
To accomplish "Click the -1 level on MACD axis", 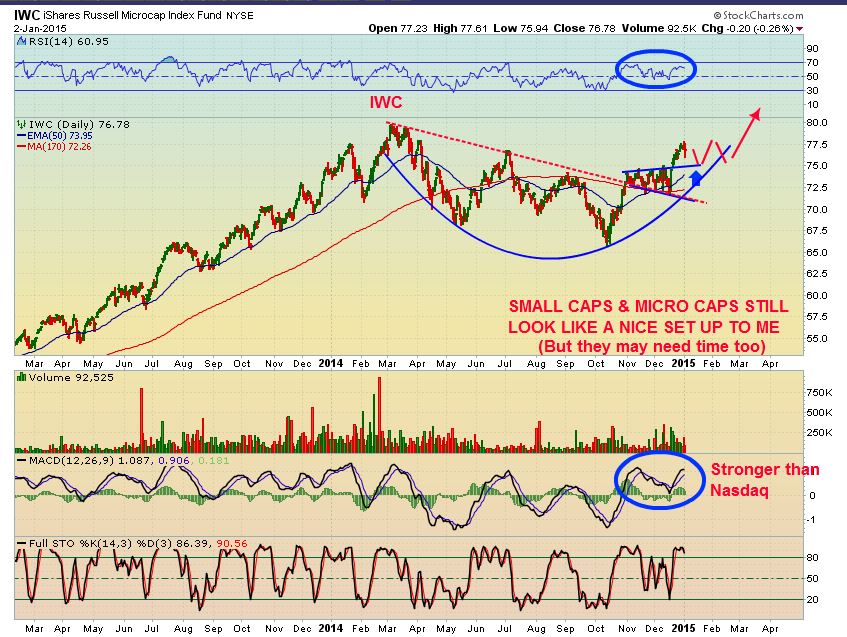I will pyautogui.click(x=811, y=520).
